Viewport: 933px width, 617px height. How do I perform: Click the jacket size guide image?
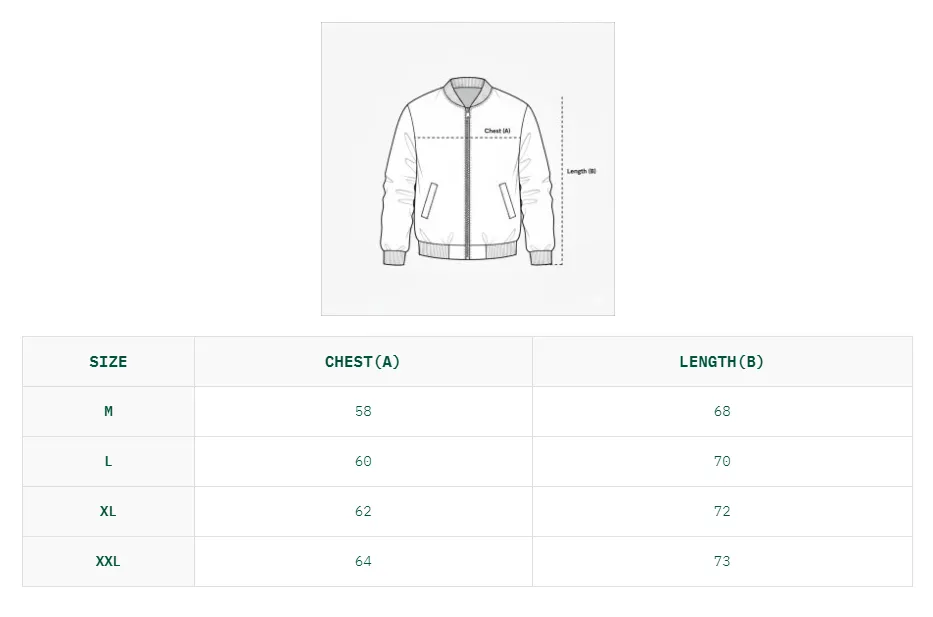467,169
